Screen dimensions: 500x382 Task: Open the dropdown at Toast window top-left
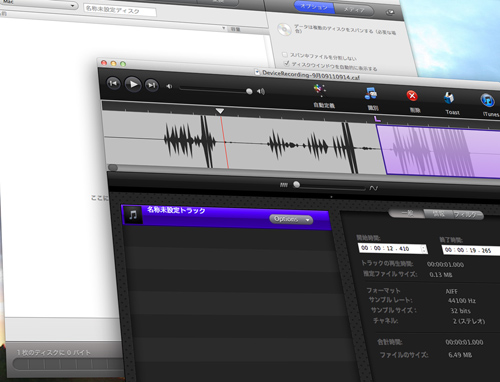click(39, 5)
